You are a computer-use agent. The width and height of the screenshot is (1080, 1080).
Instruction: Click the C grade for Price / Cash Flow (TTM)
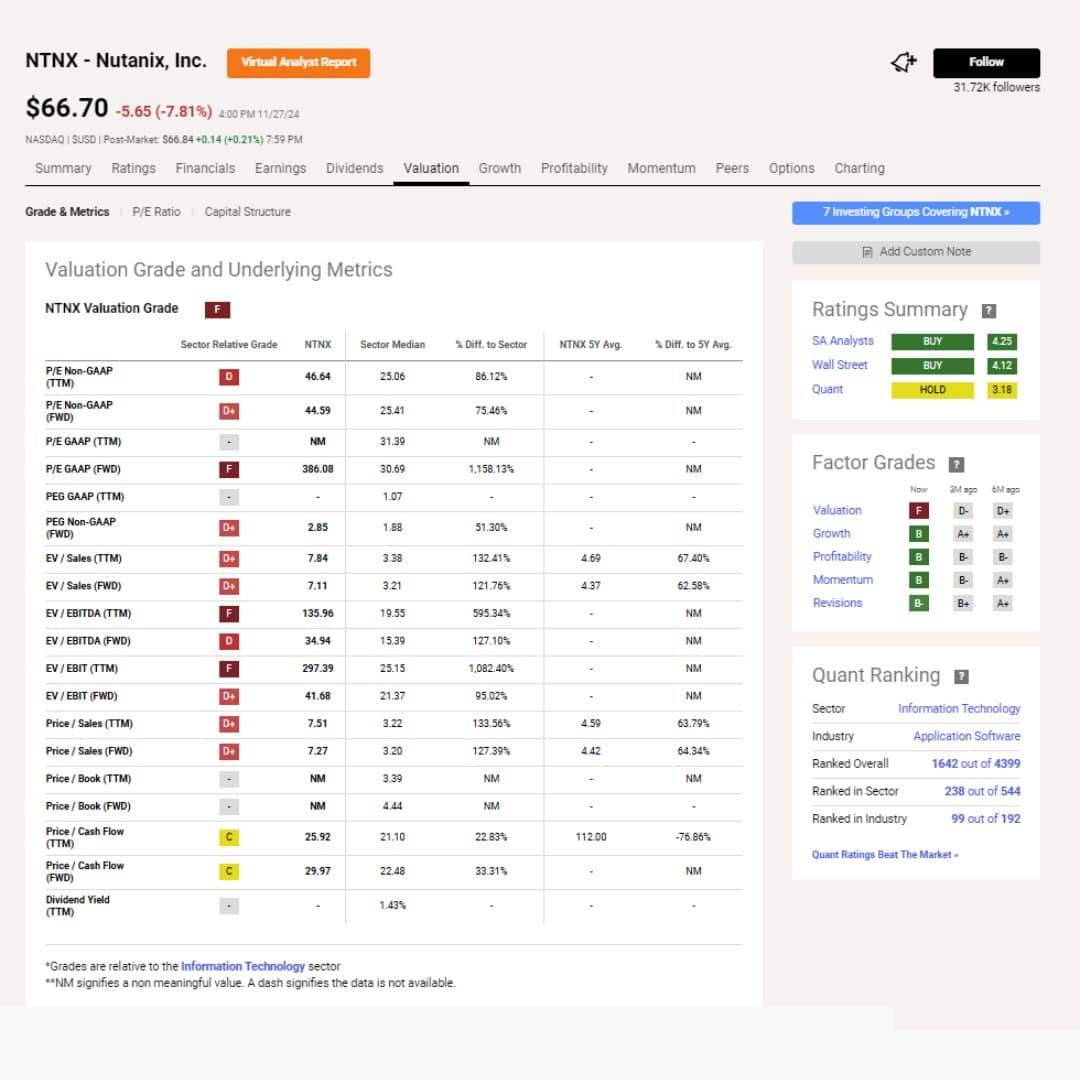point(229,838)
